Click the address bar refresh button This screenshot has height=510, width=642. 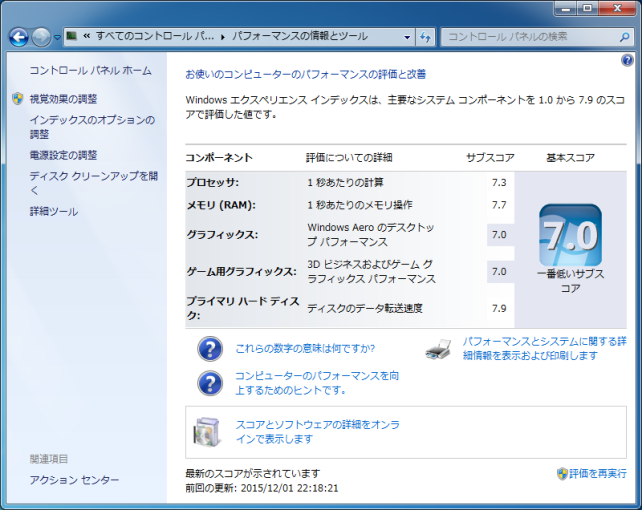[425, 37]
